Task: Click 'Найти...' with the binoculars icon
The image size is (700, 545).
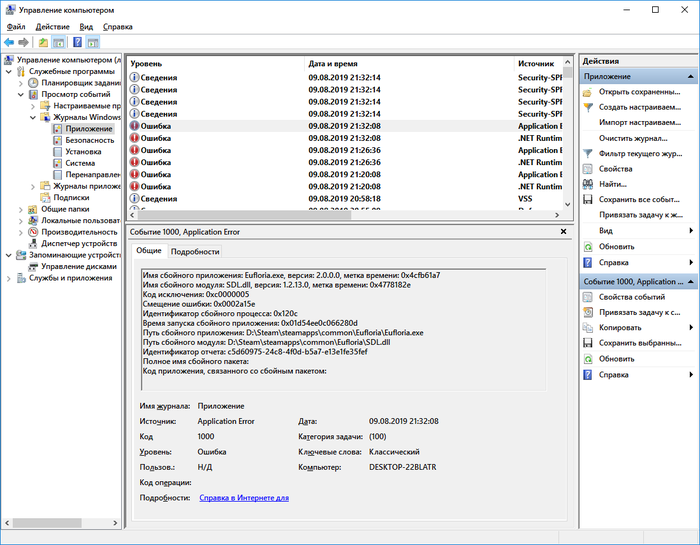Action: [x=614, y=184]
